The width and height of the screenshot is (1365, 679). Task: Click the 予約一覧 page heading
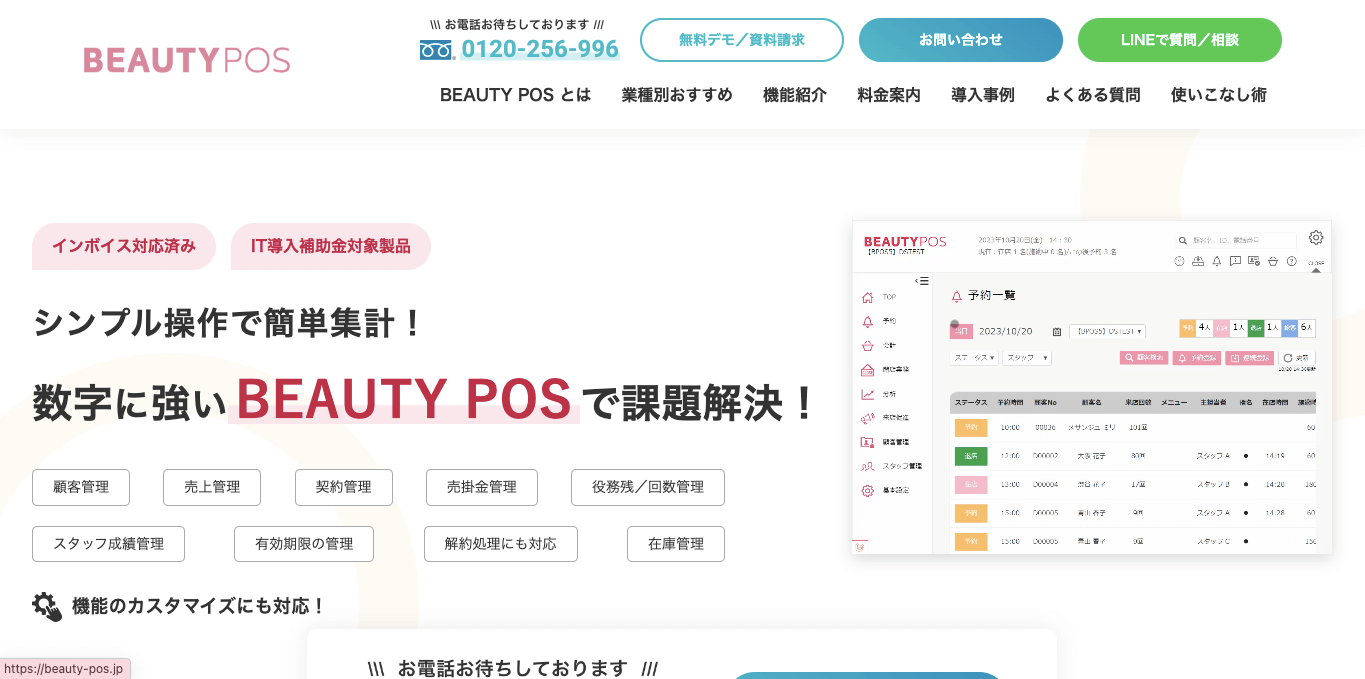click(x=992, y=296)
